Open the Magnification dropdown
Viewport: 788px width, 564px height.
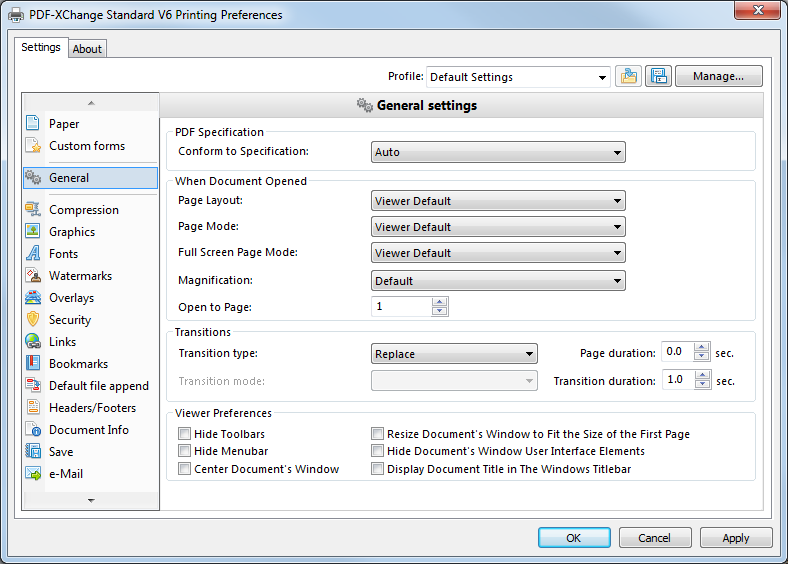[x=498, y=280]
